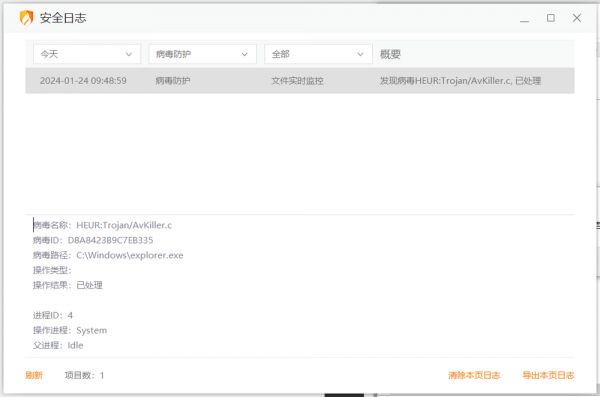Open the 今天 date filter dropdown

[86, 54]
